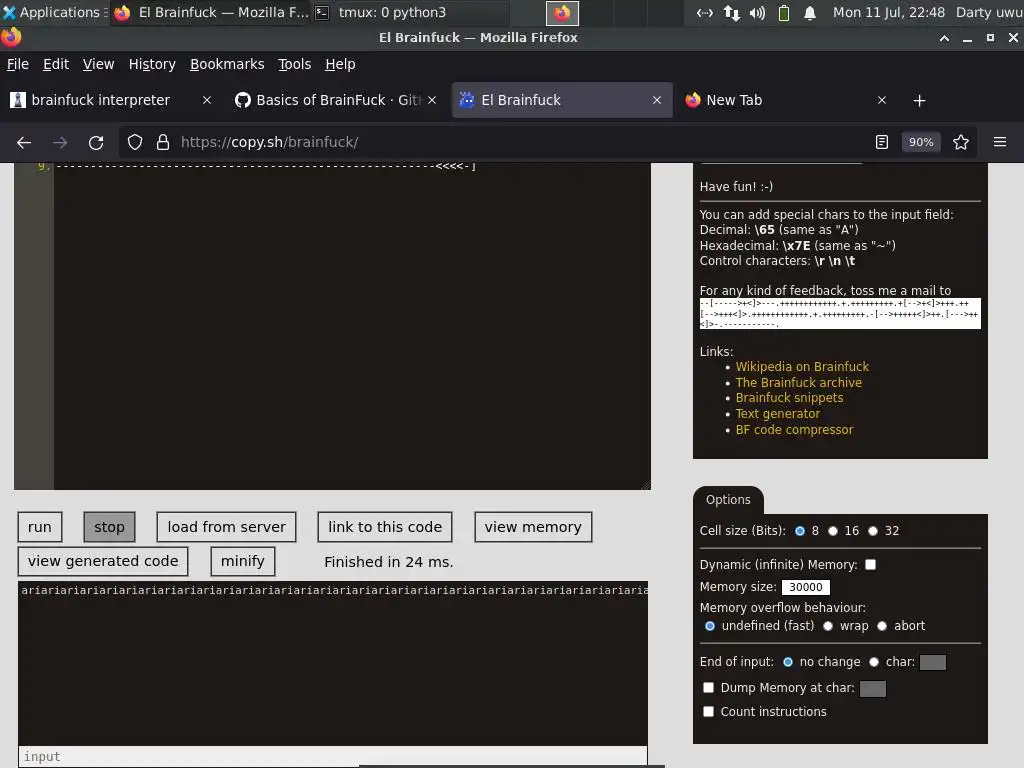Close the brainfuck interpreter tab
1024x768 pixels.
click(206, 100)
